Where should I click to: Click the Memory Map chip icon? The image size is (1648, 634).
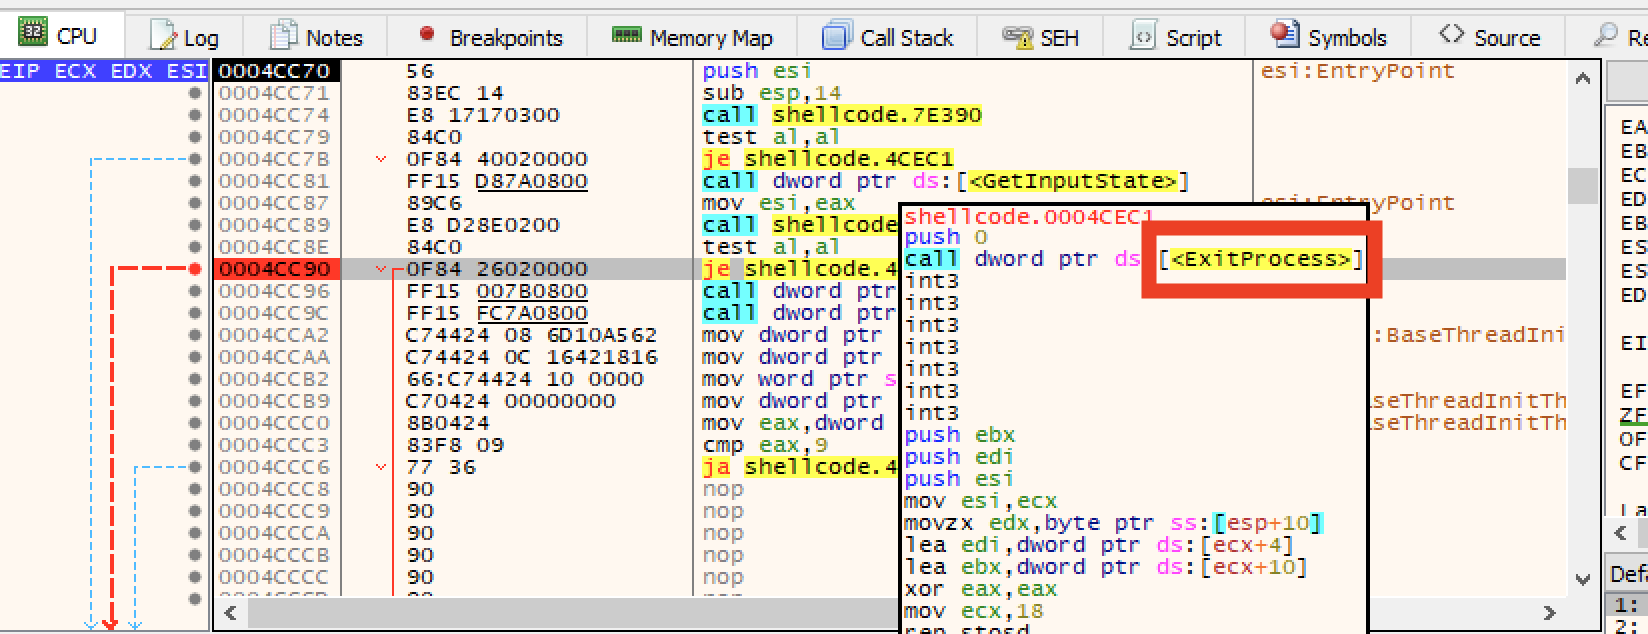(627, 36)
